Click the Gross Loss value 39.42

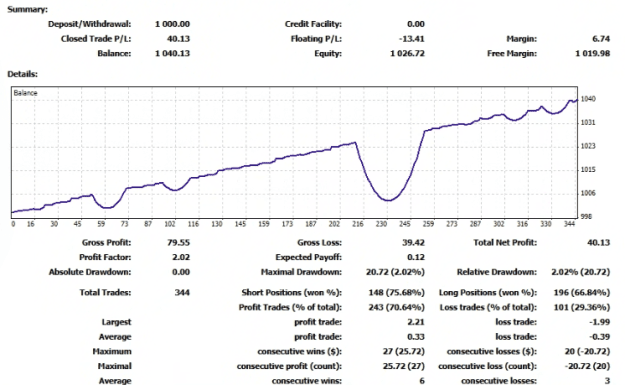[x=413, y=242]
